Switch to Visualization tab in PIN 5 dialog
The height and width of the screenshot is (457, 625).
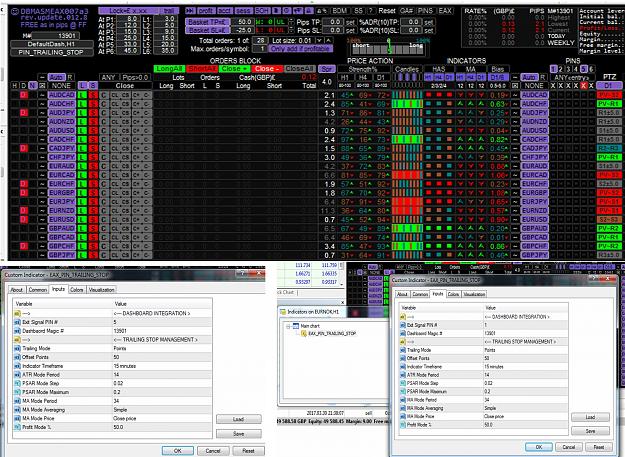(101, 290)
